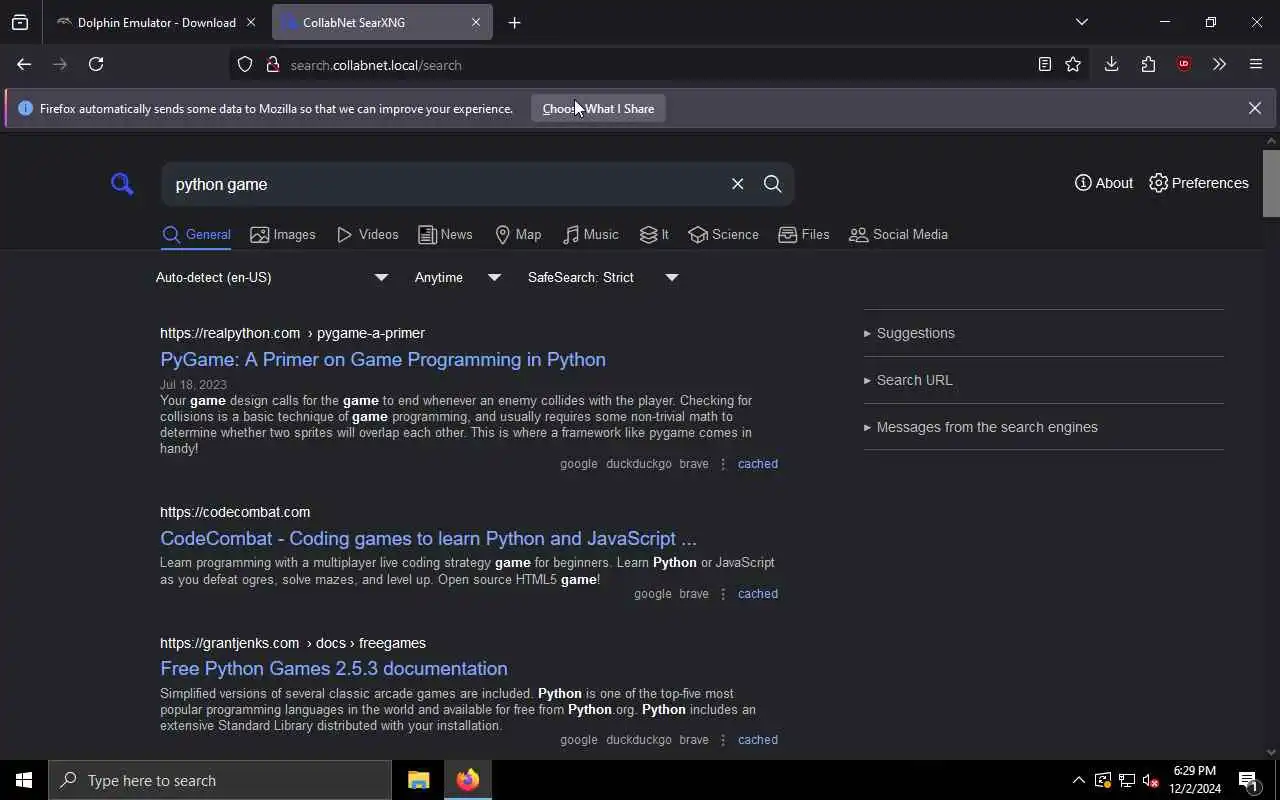The height and width of the screenshot is (800, 1280).
Task: Open uBlock Origin extension icon
Action: coord(1184,64)
